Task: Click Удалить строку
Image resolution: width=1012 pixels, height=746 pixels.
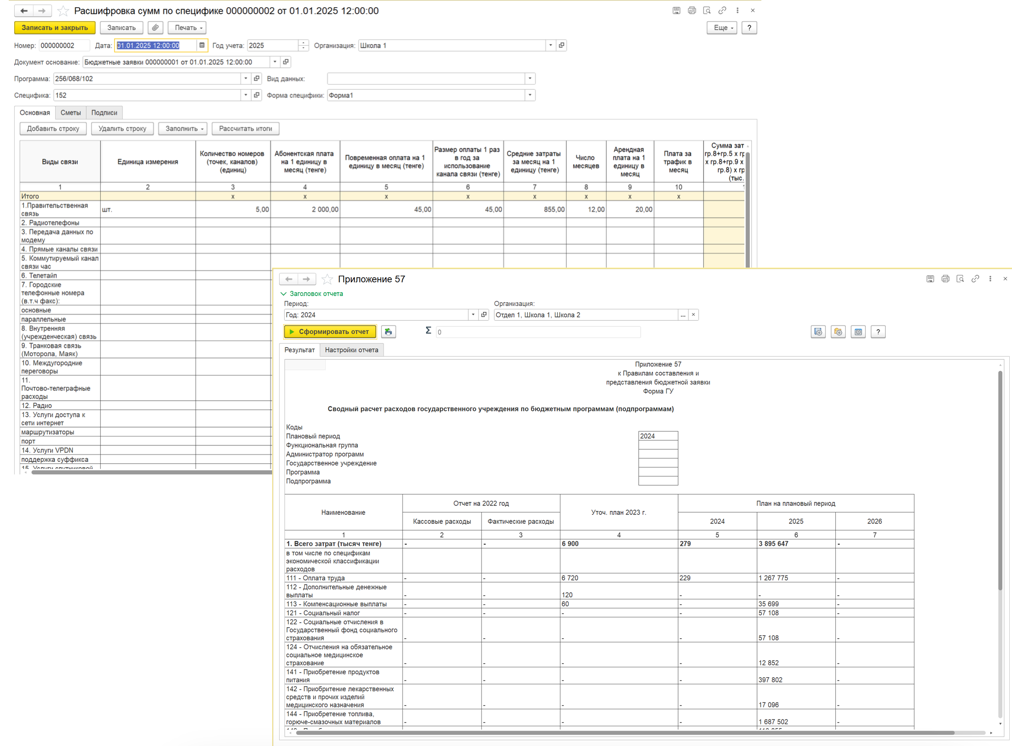Action: coord(123,128)
